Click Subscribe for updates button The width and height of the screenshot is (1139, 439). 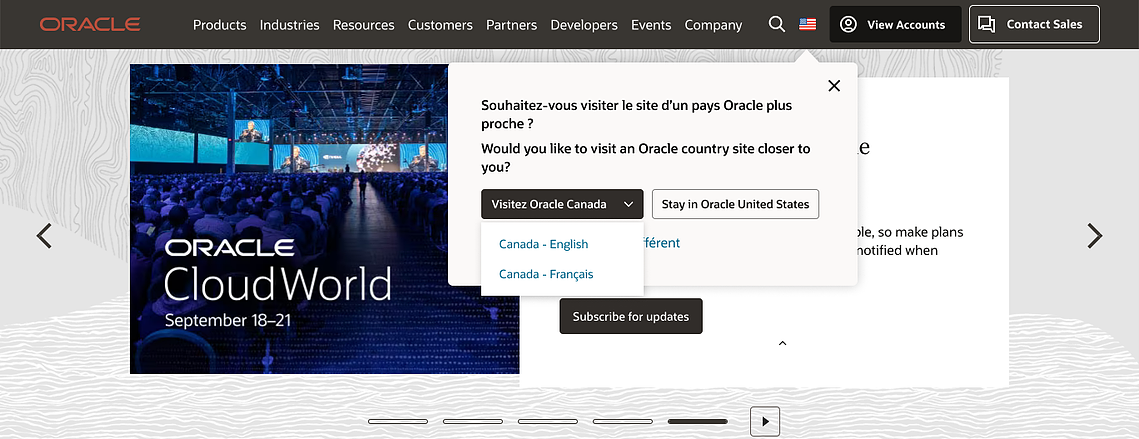tap(631, 316)
